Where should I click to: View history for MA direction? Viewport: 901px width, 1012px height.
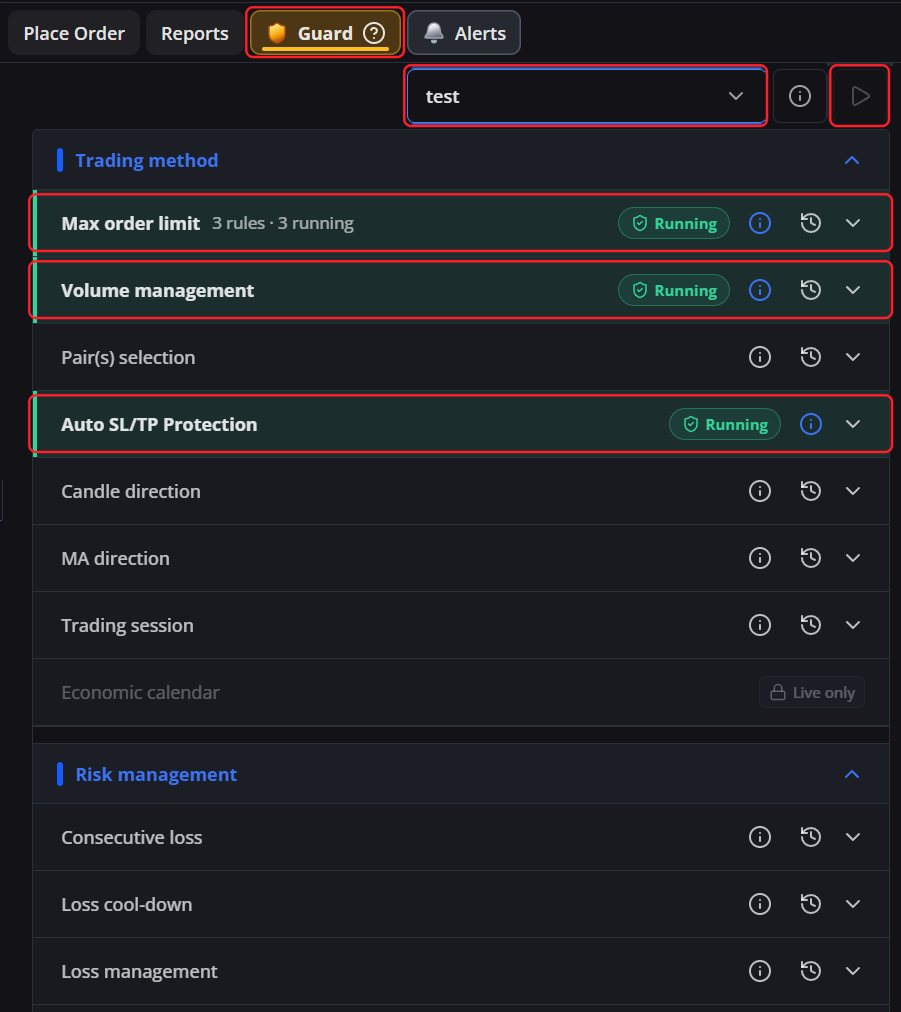(811, 558)
